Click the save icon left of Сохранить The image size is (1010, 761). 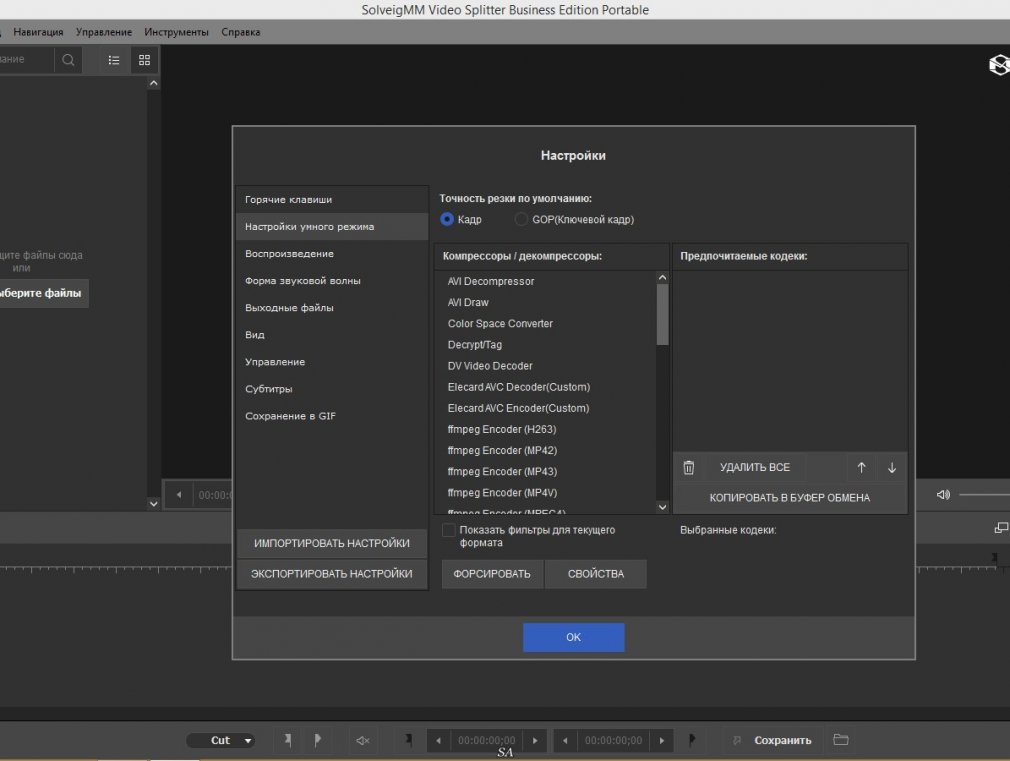[x=737, y=740]
